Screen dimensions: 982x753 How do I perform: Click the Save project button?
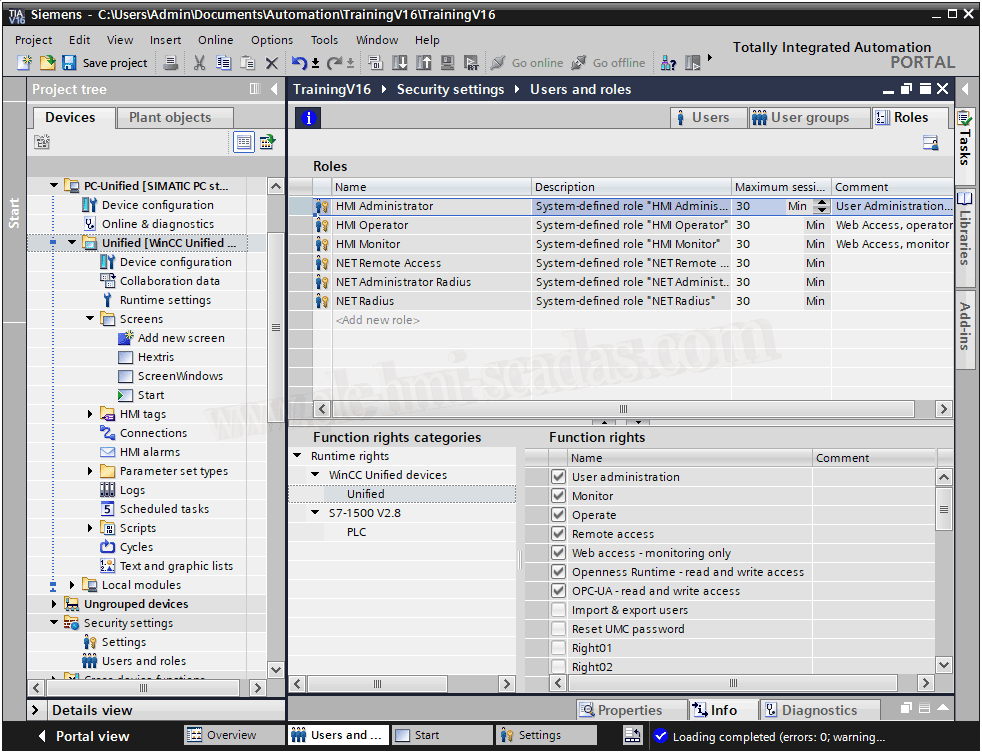[105, 63]
